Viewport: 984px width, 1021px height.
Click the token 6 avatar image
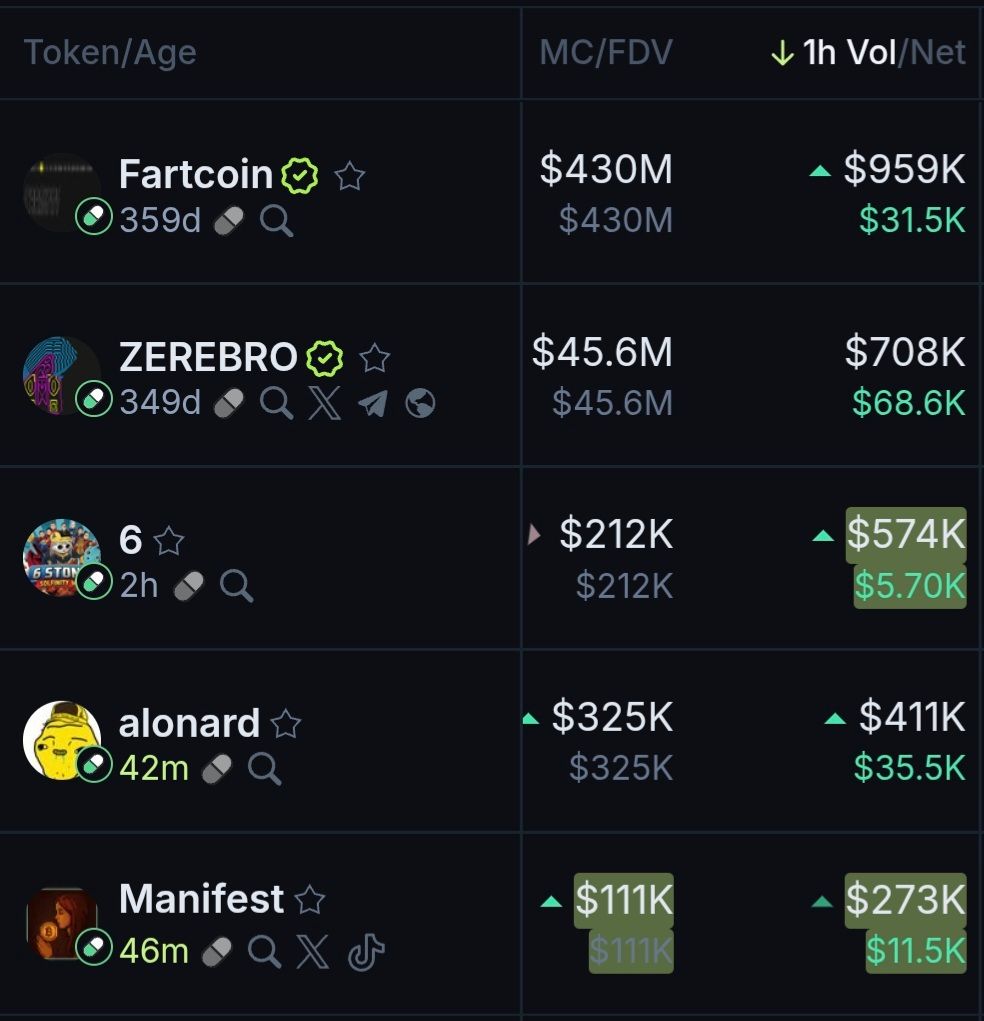point(61,557)
